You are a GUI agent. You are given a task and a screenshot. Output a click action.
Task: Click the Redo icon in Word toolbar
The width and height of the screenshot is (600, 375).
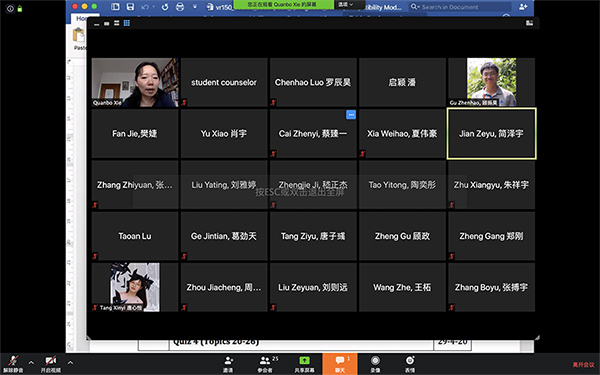[165, 7]
